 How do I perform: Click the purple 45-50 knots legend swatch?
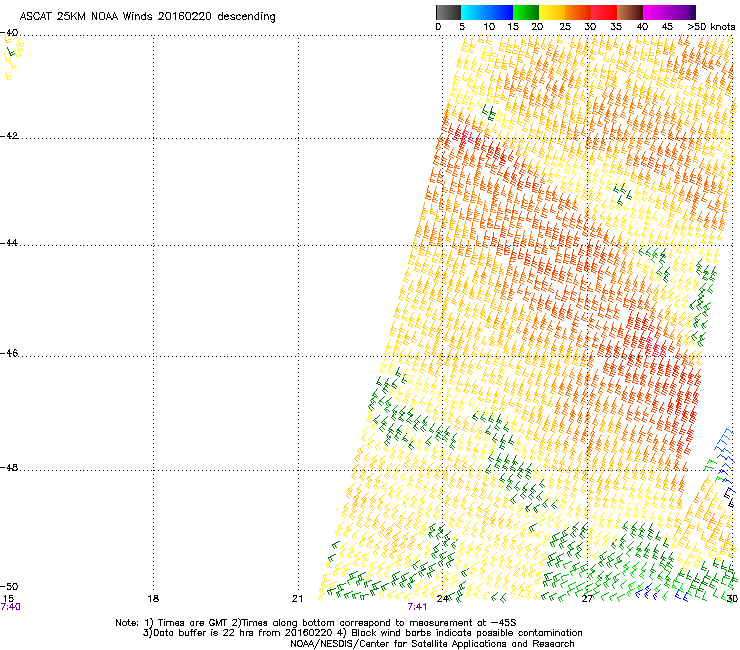click(x=682, y=12)
